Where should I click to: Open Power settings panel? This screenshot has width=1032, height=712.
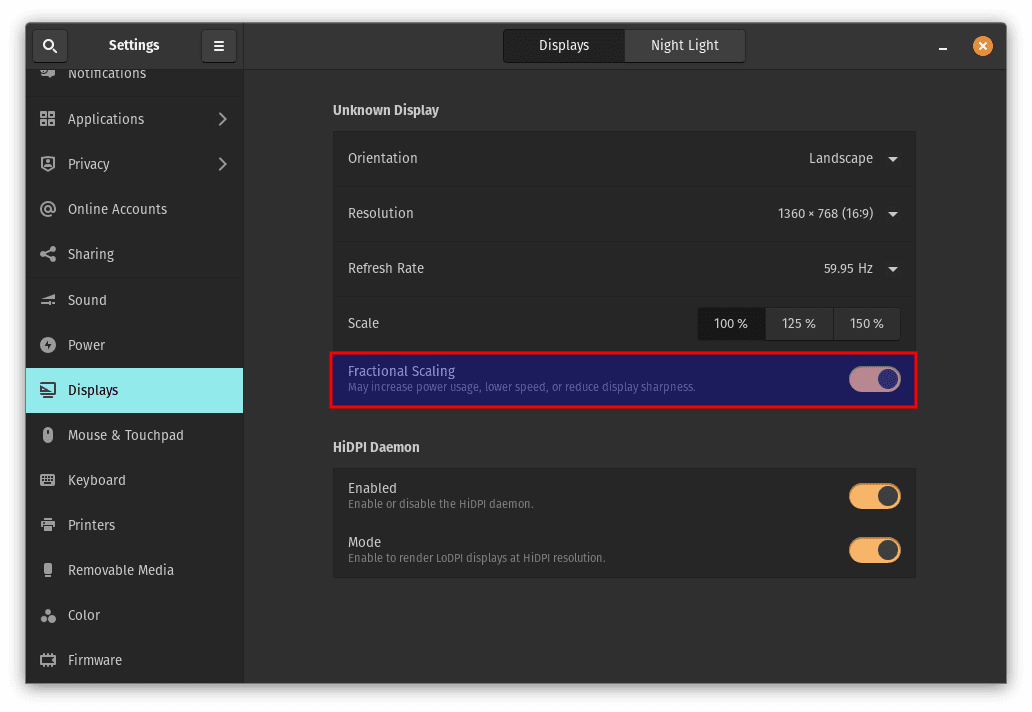click(x=134, y=345)
